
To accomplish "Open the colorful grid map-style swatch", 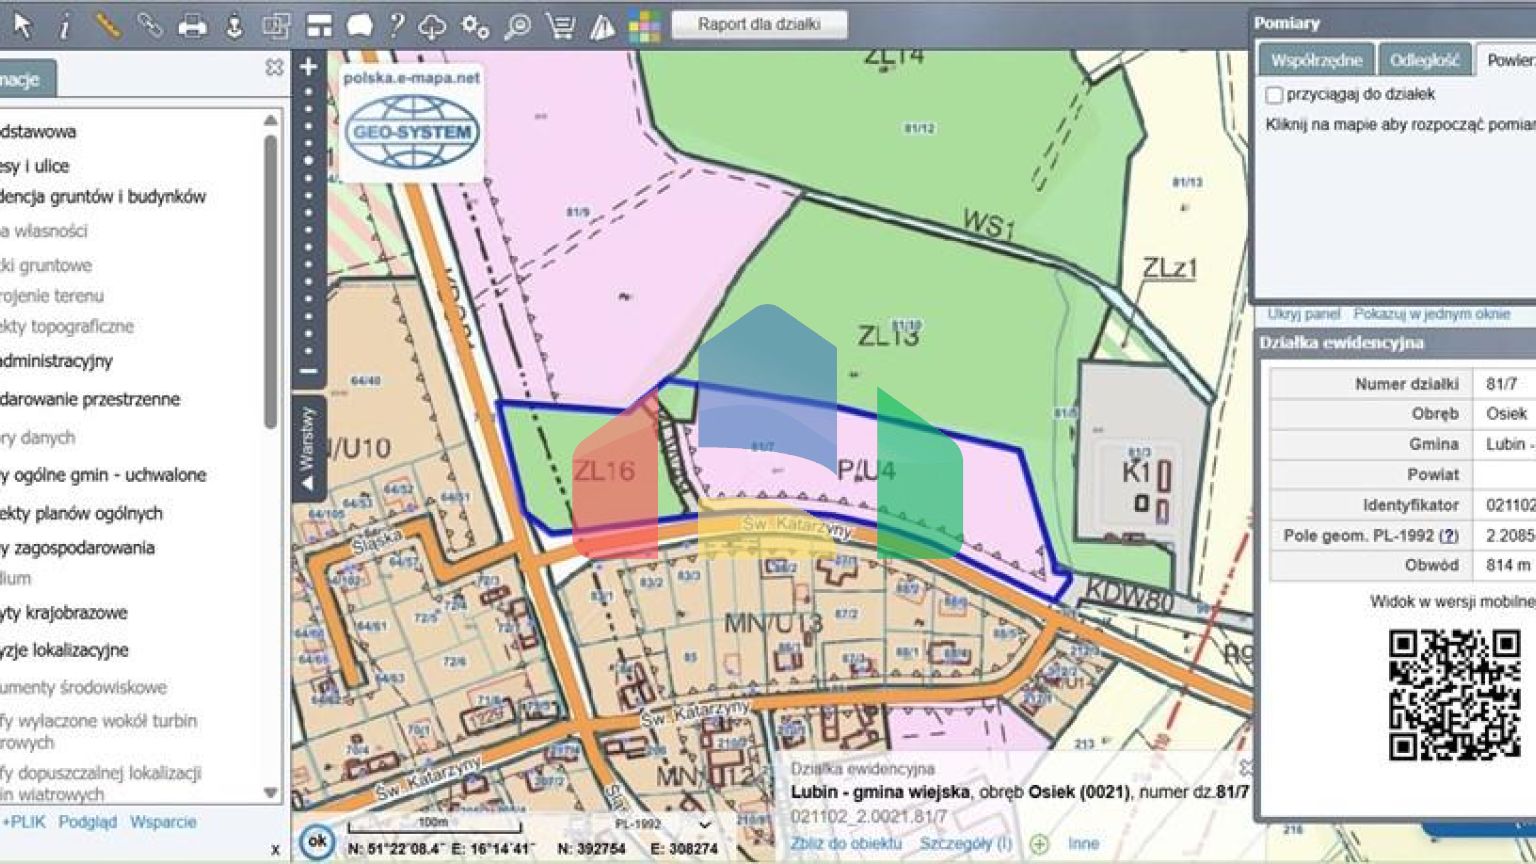I will tap(644, 26).
